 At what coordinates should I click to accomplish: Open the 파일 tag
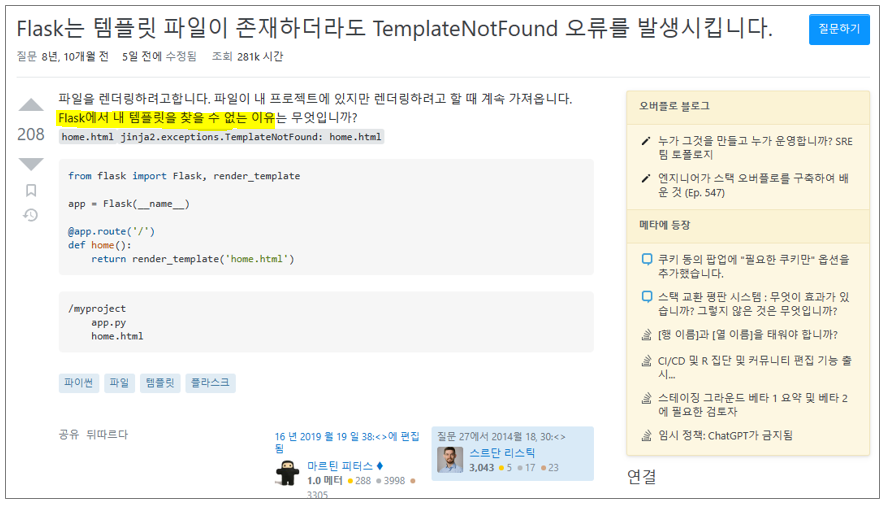click(x=119, y=383)
